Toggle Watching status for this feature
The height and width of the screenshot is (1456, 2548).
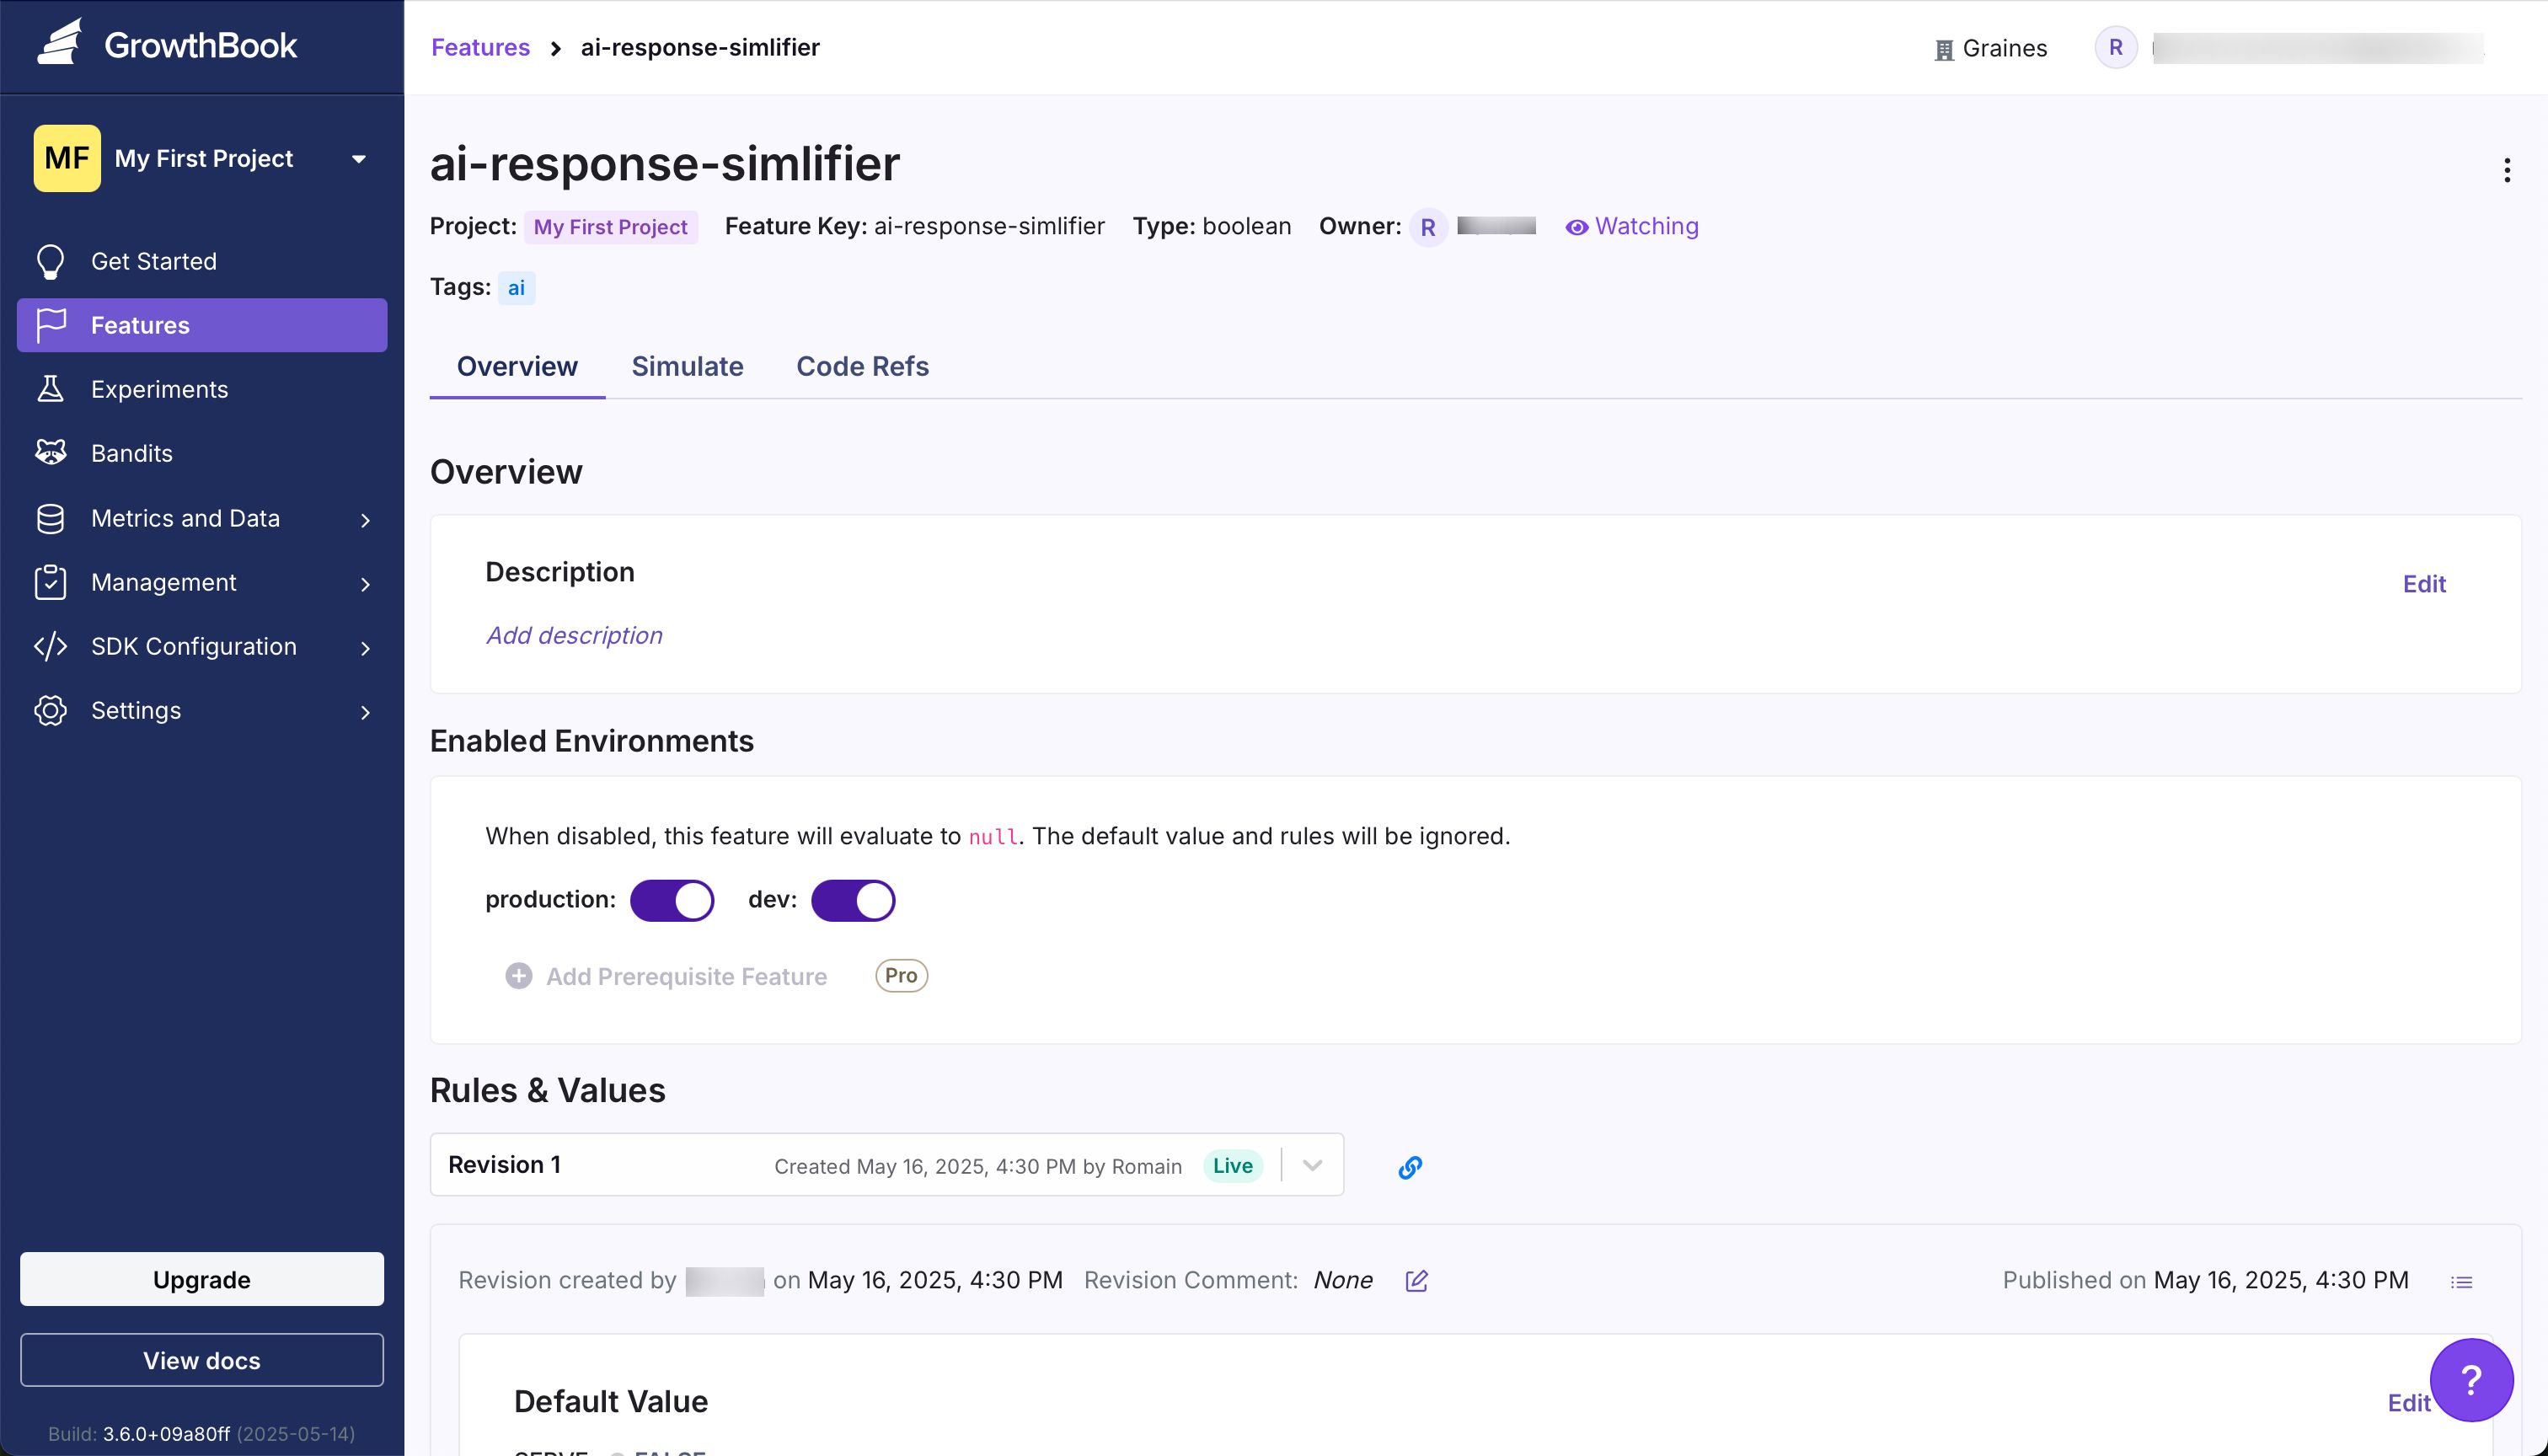1631,226
